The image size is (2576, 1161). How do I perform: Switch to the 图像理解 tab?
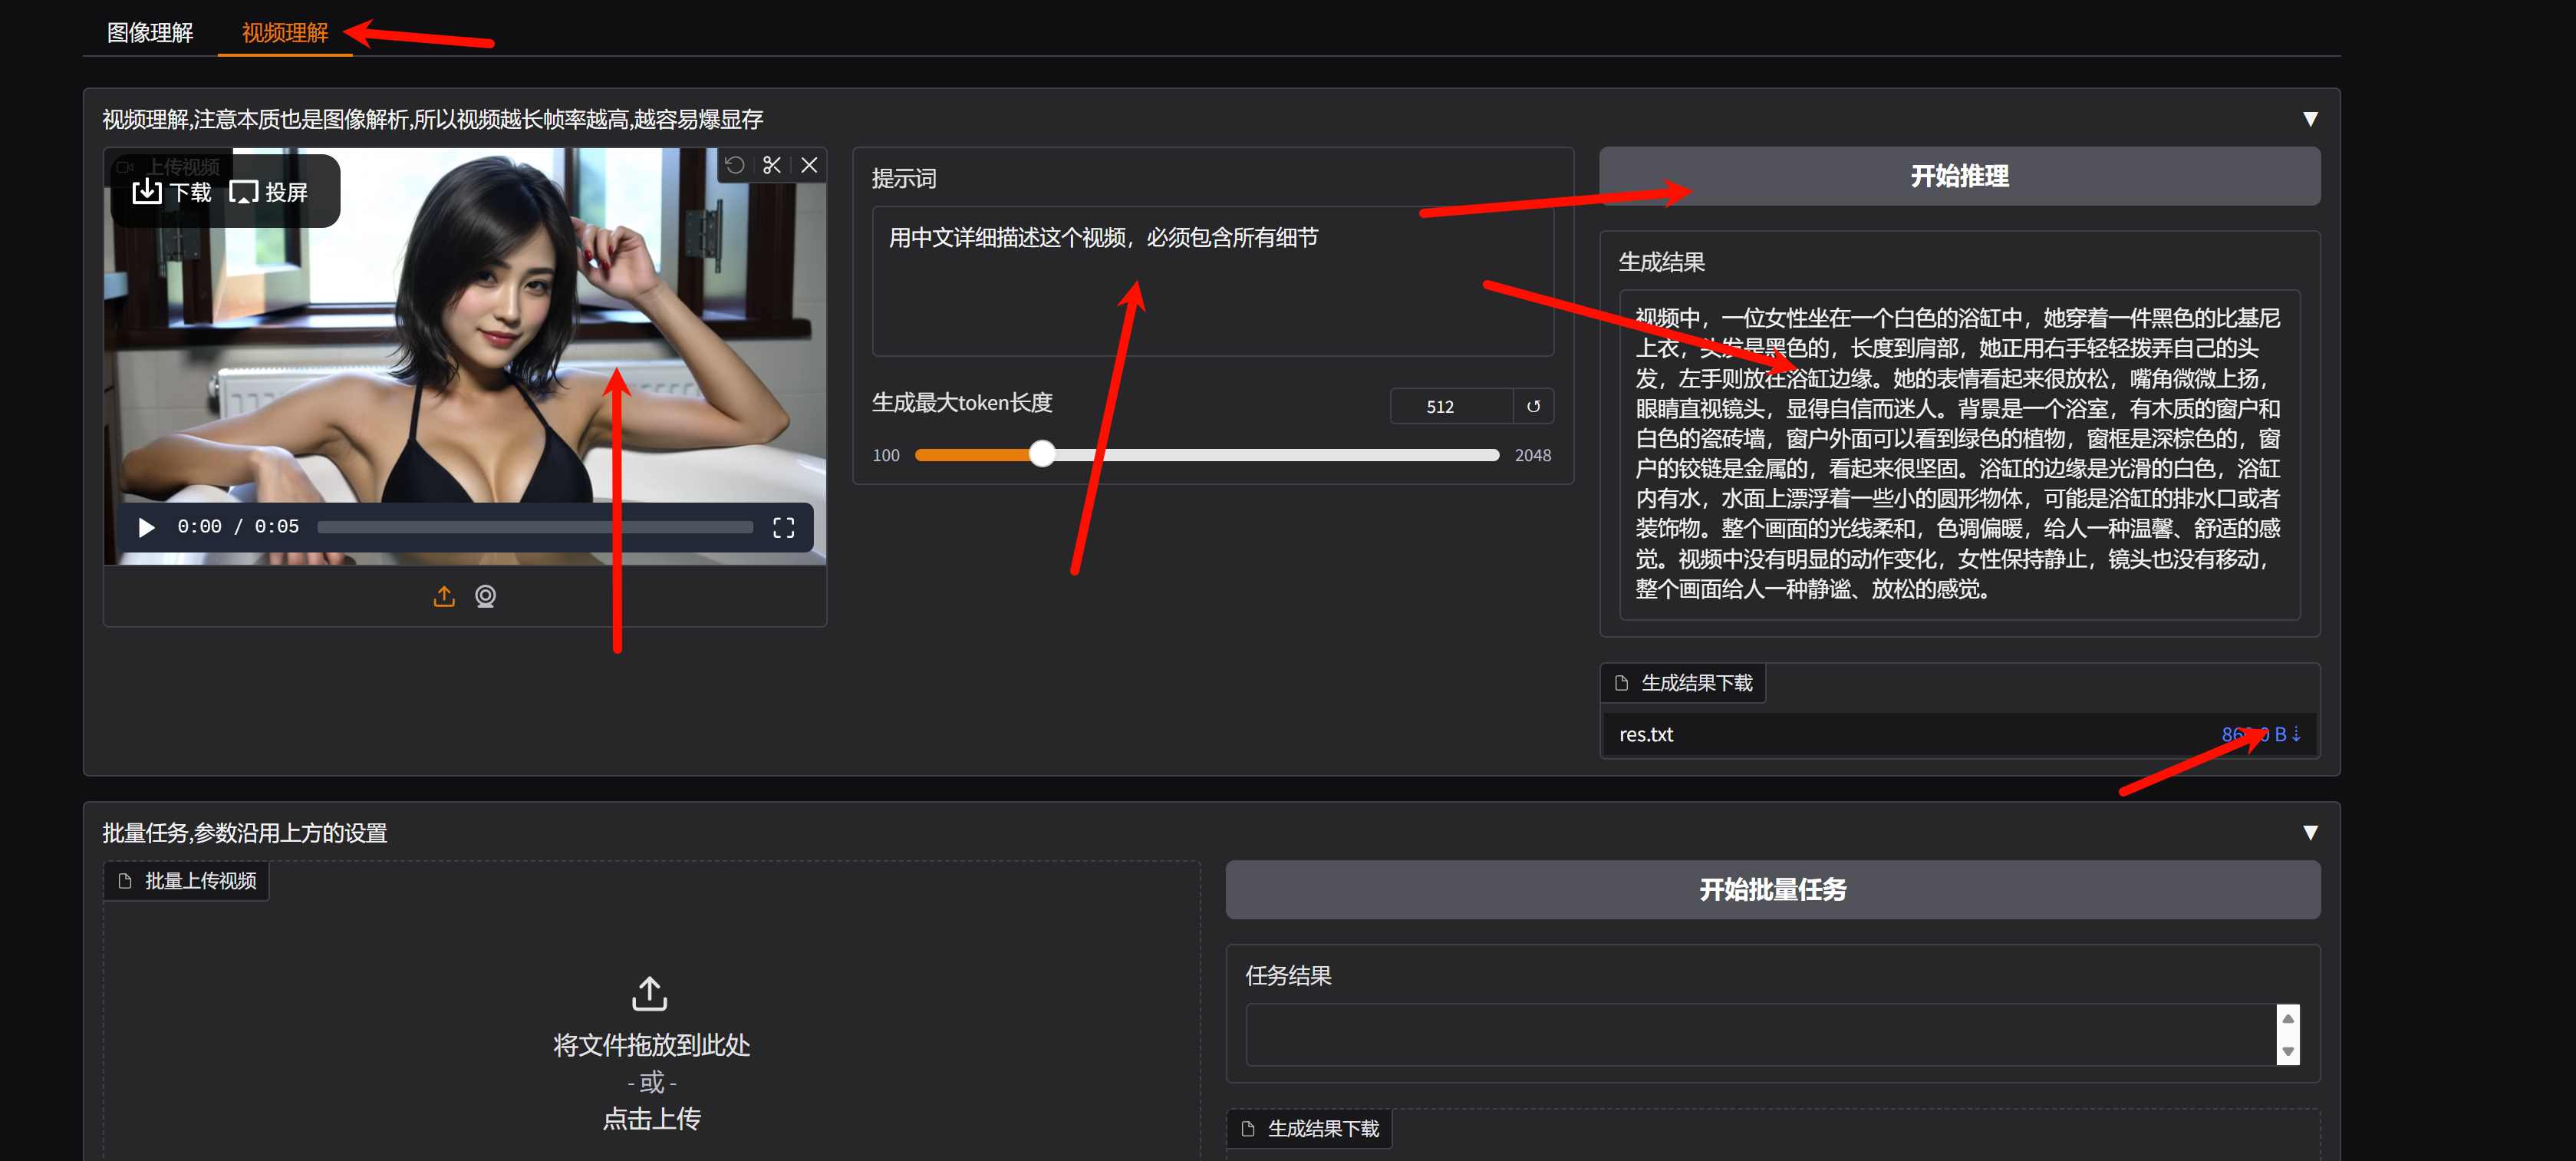tap(150, 33)
